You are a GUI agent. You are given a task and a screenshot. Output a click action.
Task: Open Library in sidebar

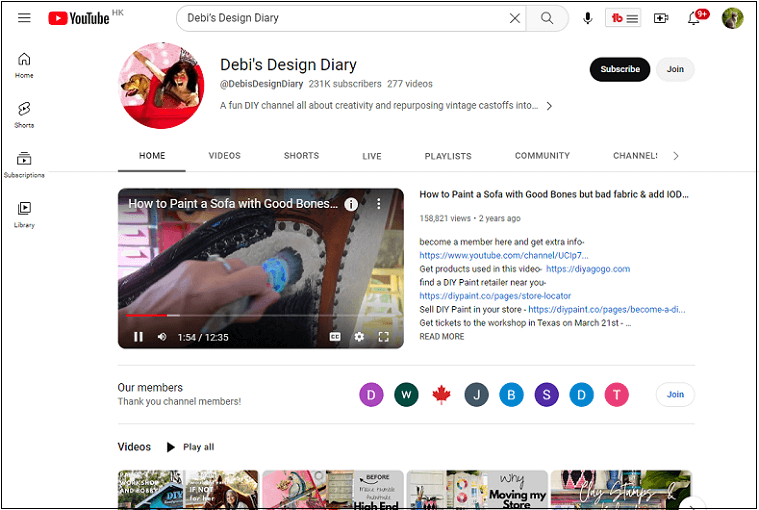(24, 215)
